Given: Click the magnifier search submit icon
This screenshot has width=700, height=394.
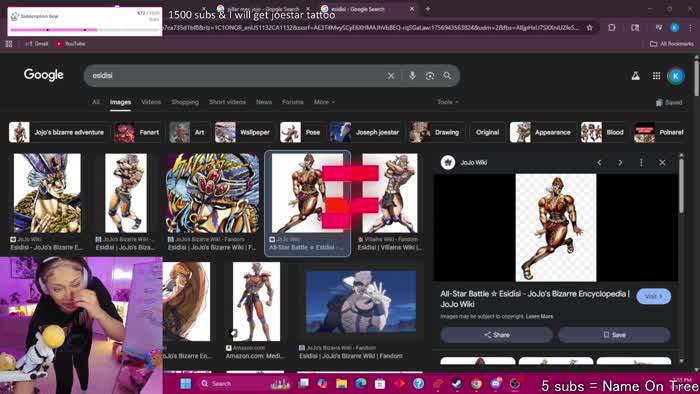Looking at the screenshot, I should click(x=447, y=76).
